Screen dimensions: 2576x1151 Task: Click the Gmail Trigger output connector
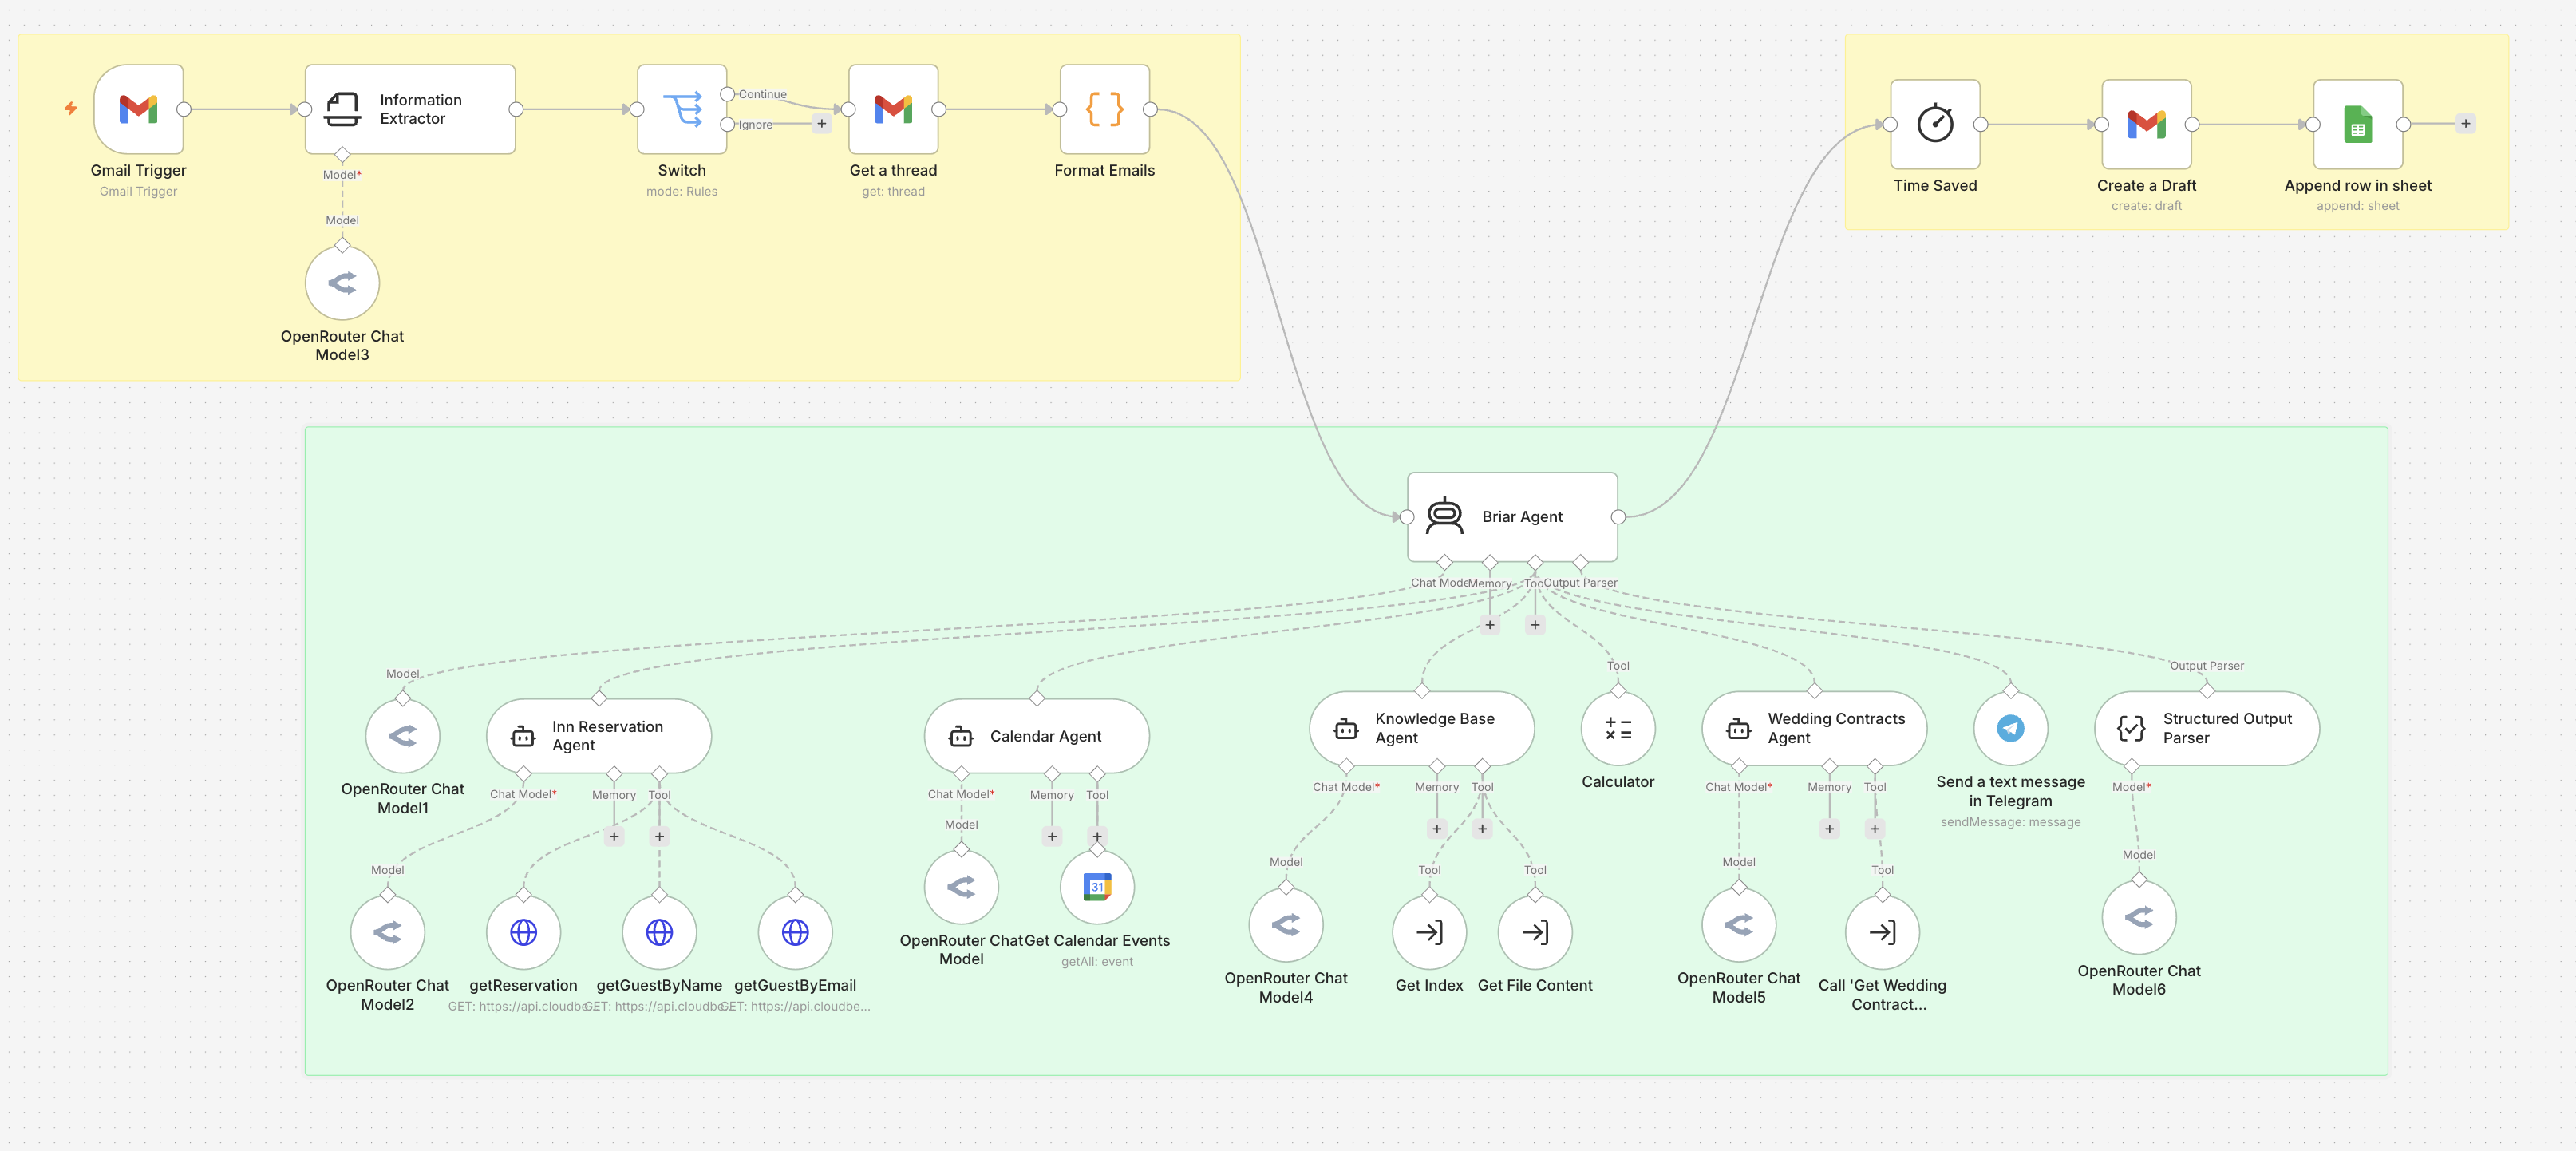184,109
